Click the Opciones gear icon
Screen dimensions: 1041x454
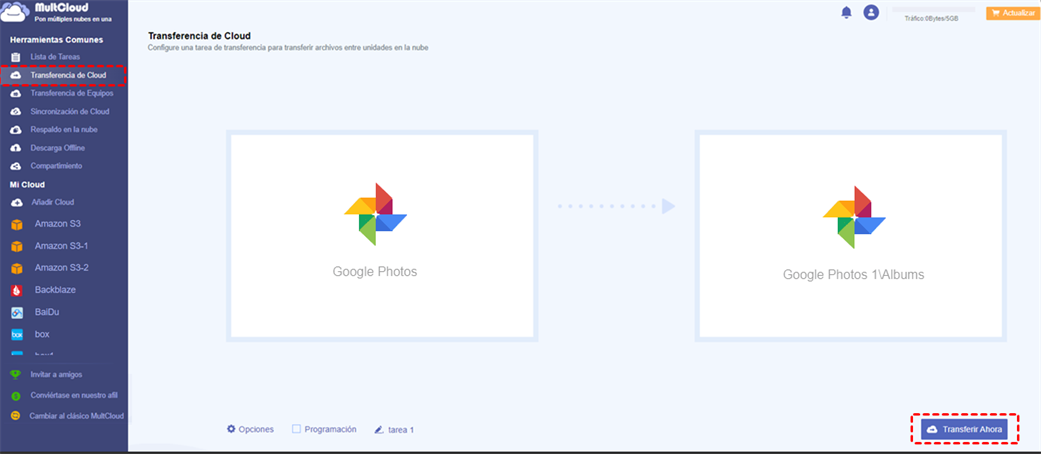pyautogui.click(x=231, y=429)
